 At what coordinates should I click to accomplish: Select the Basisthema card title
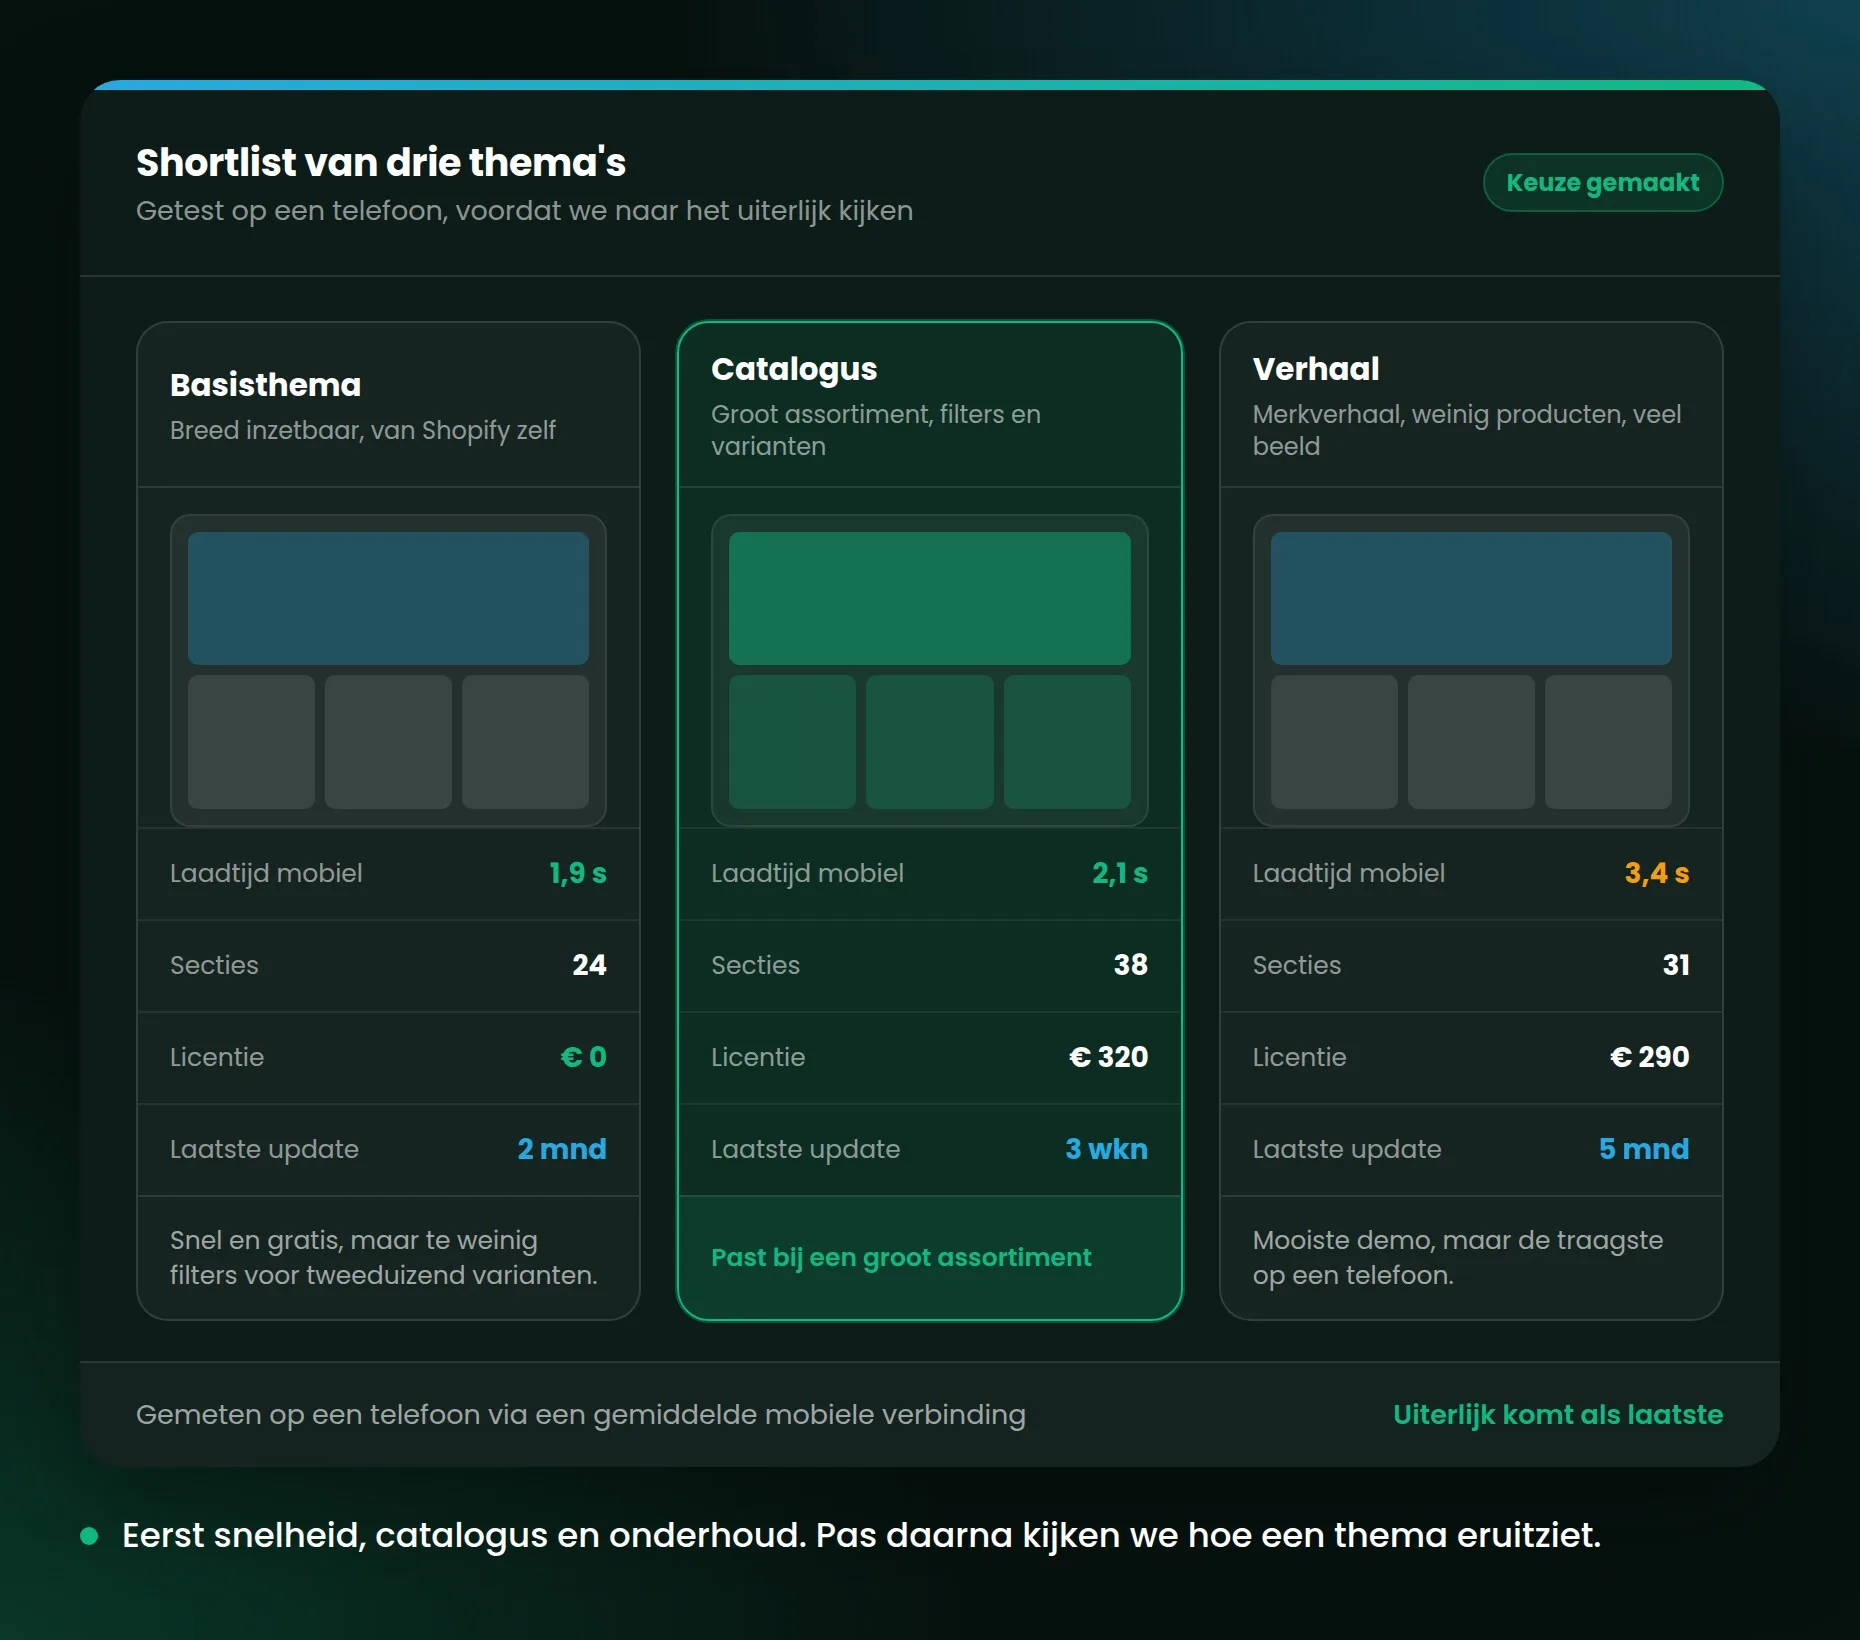point(265,385)
